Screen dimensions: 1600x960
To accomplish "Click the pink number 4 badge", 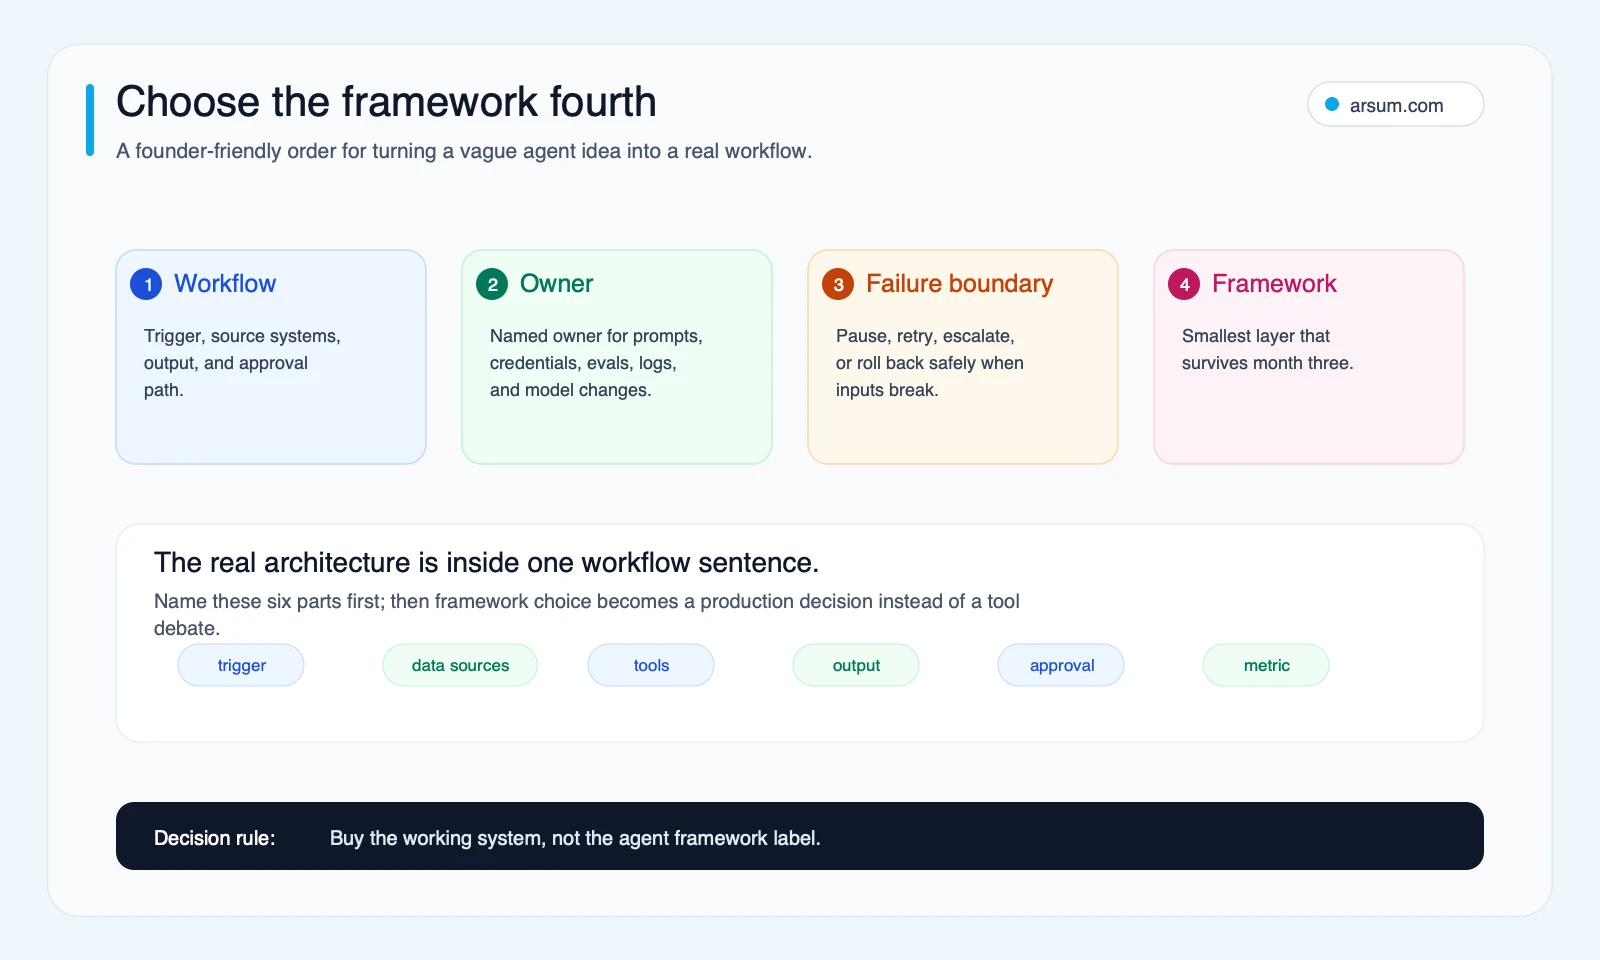I will coord(1184,284).
